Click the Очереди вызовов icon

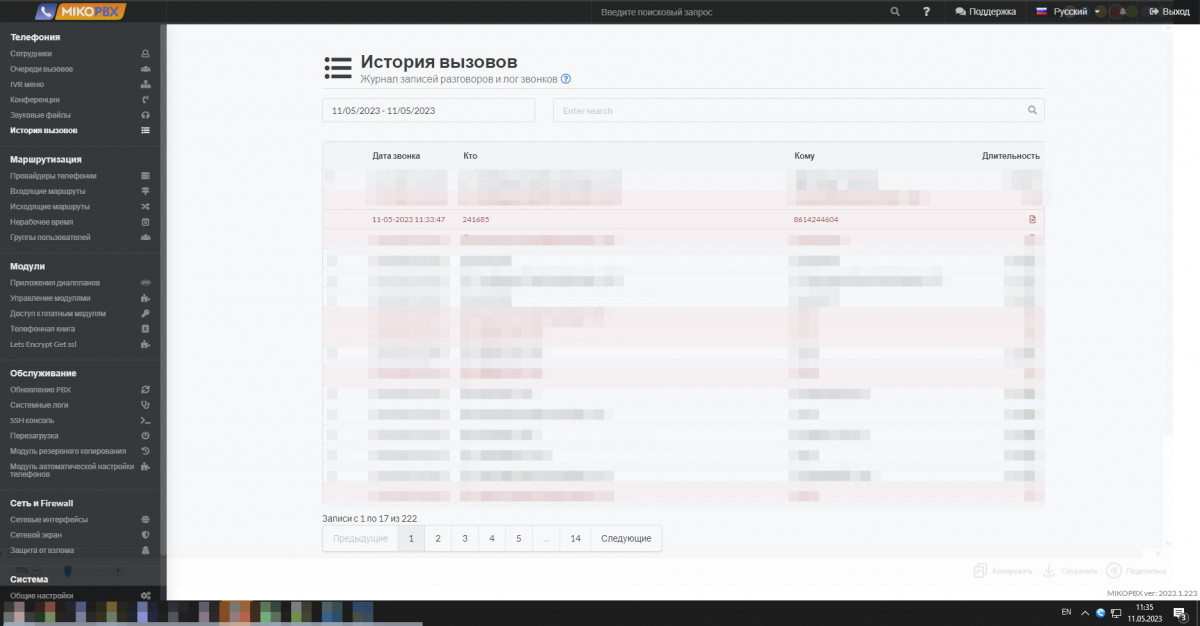pos(146,69)
